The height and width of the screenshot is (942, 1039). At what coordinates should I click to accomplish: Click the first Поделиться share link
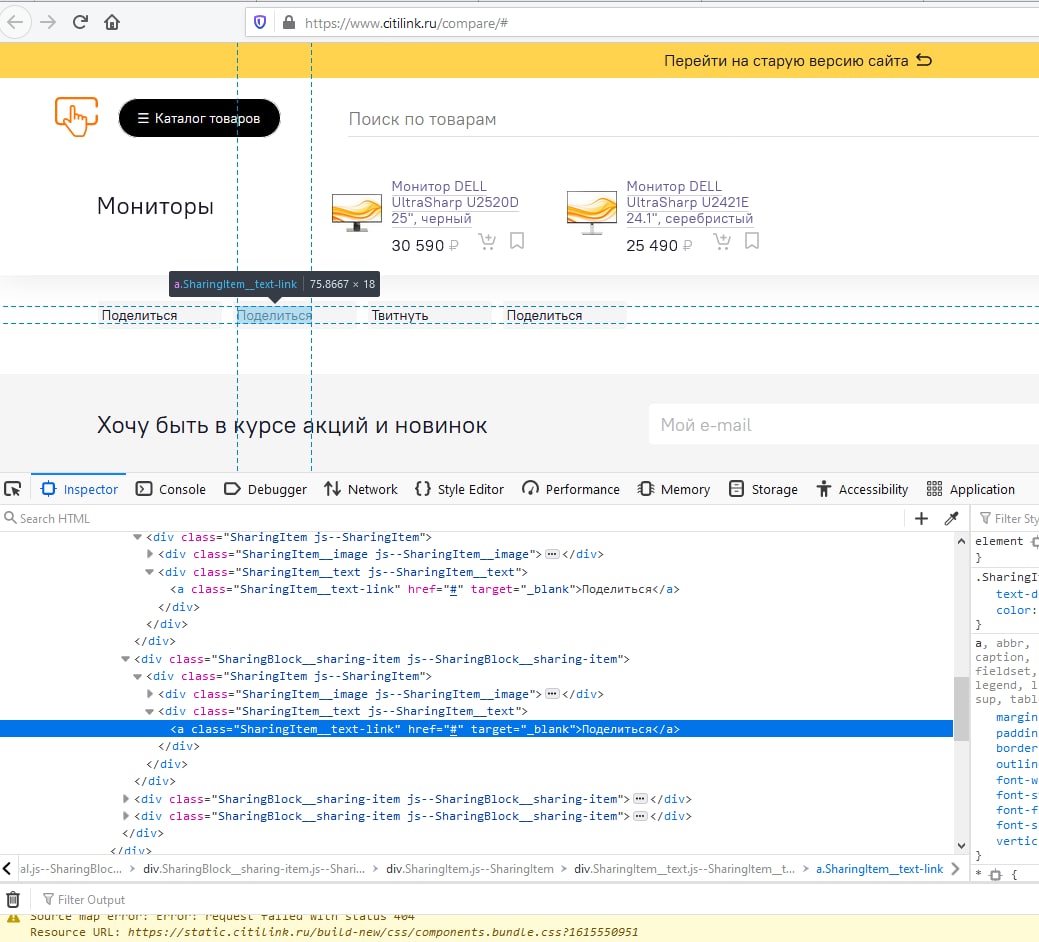[139, 315]
